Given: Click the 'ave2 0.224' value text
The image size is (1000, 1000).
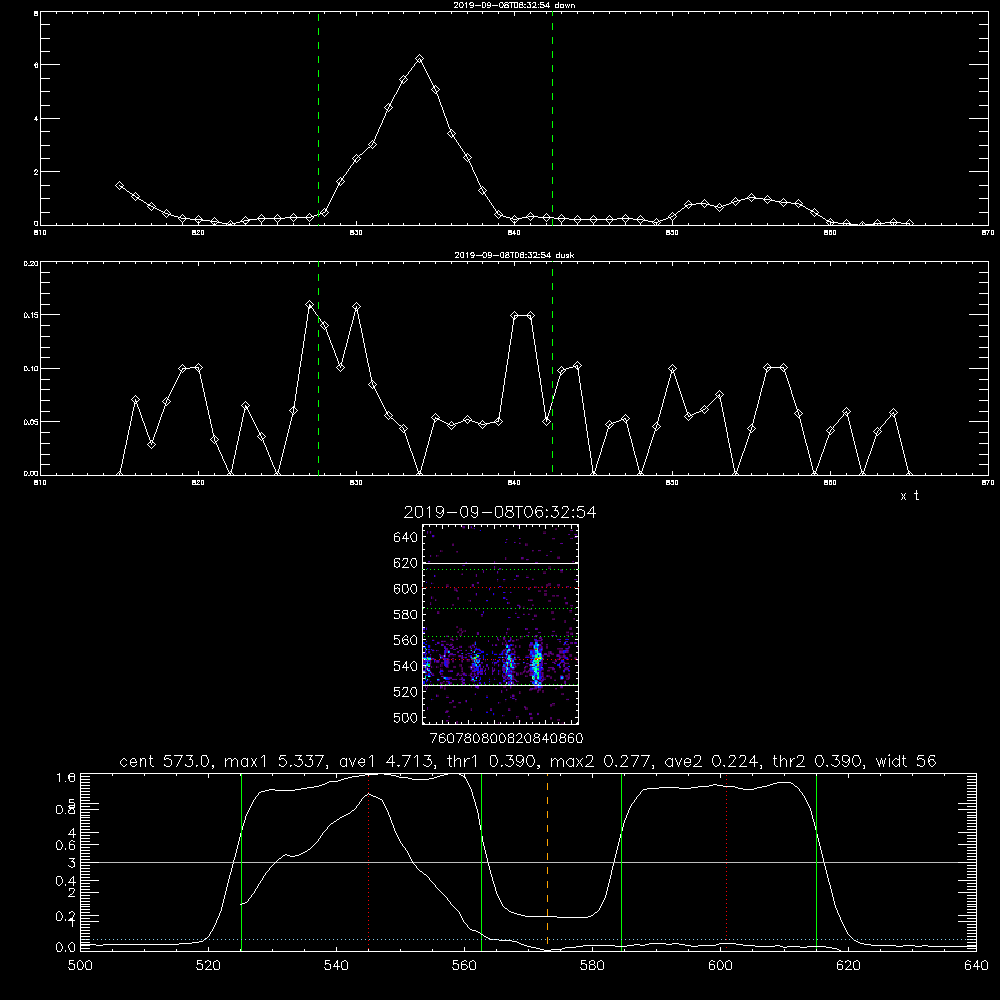Looking at the screenshot, I should pos(712,761).
